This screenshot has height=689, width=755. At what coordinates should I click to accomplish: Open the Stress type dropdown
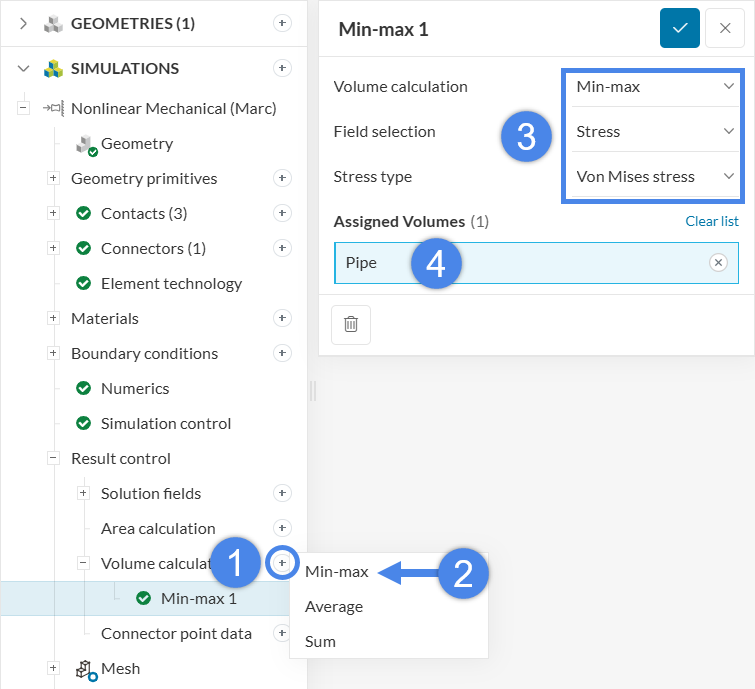point(654,176)
